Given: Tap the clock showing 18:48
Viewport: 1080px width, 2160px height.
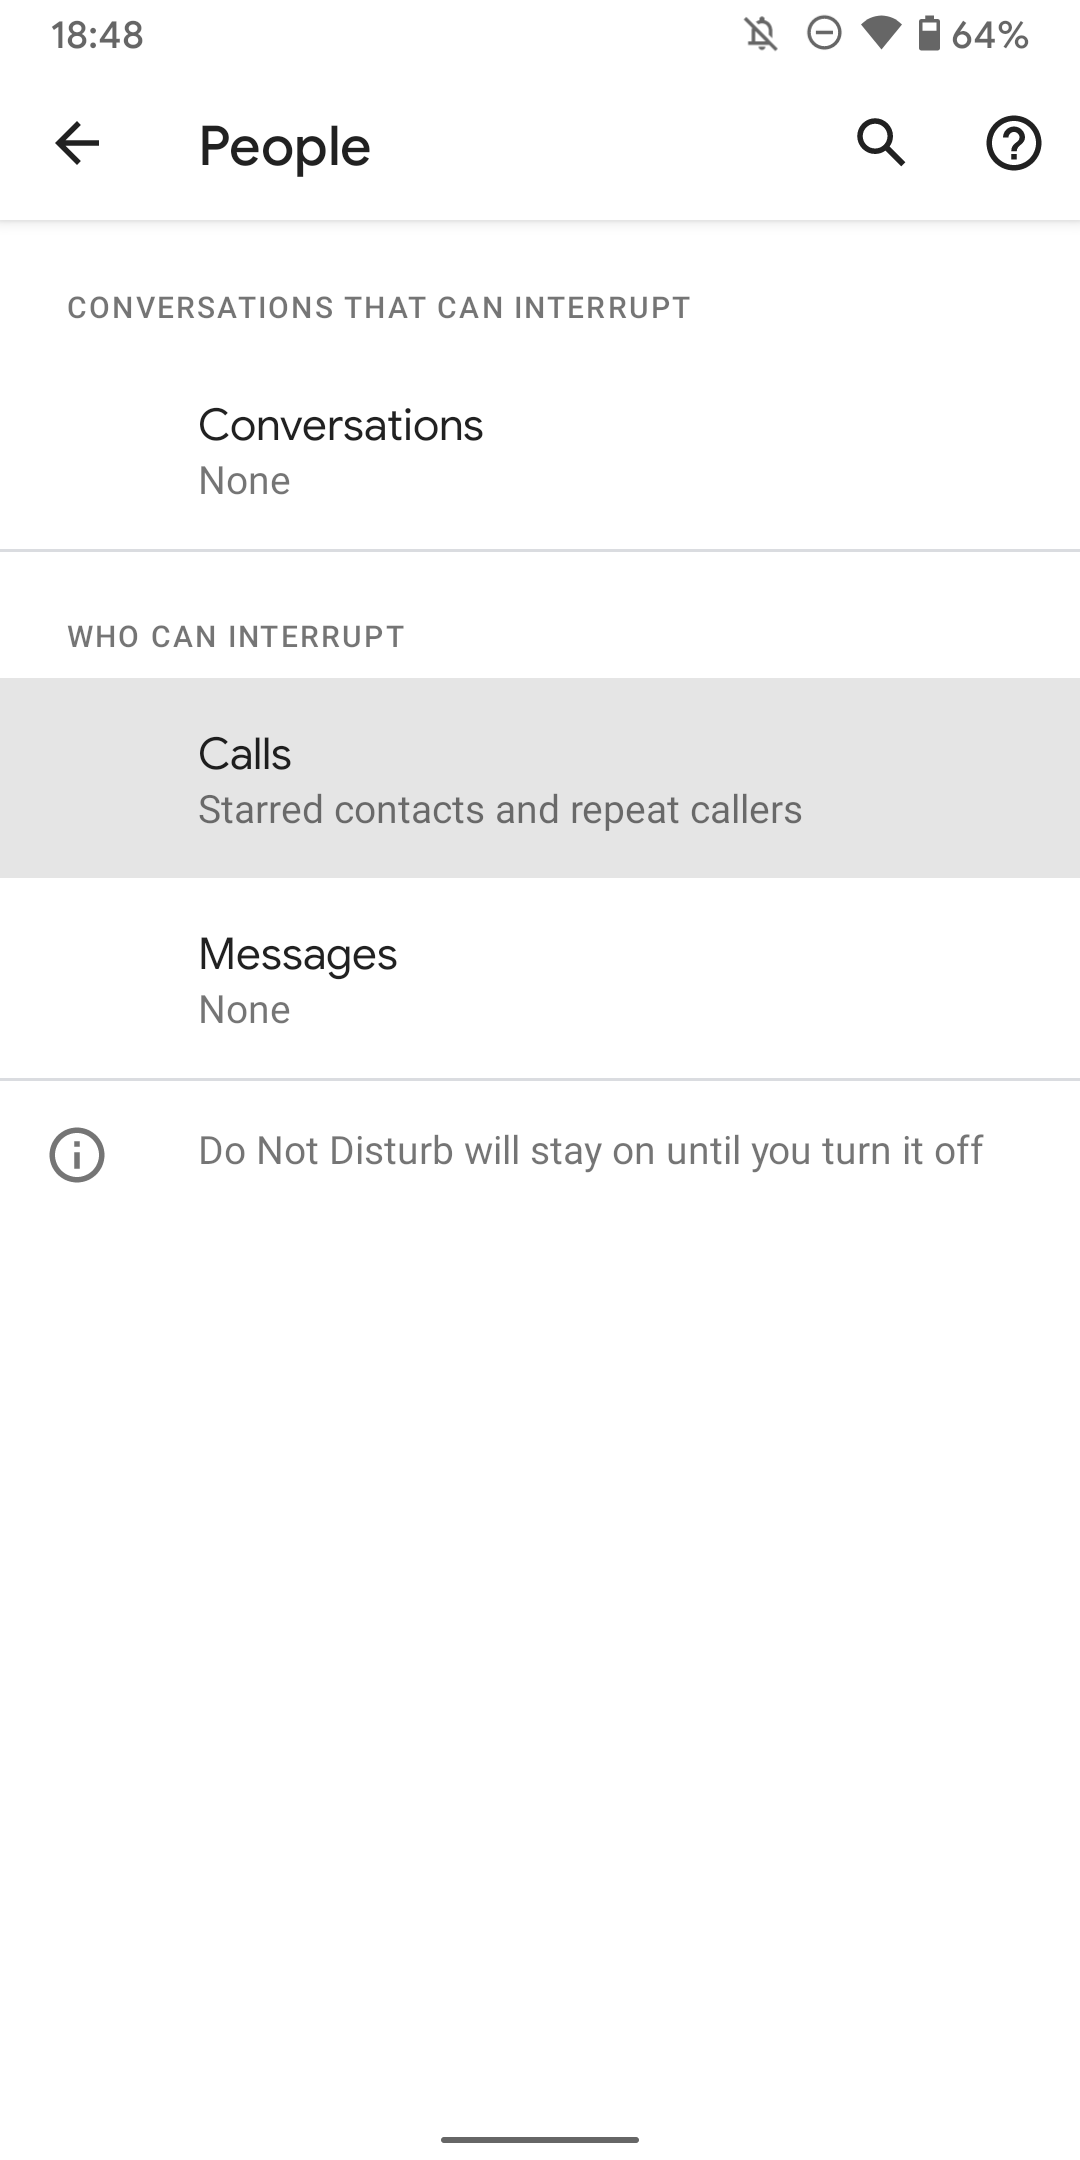Looking at the screenshot, I should 97,35.
